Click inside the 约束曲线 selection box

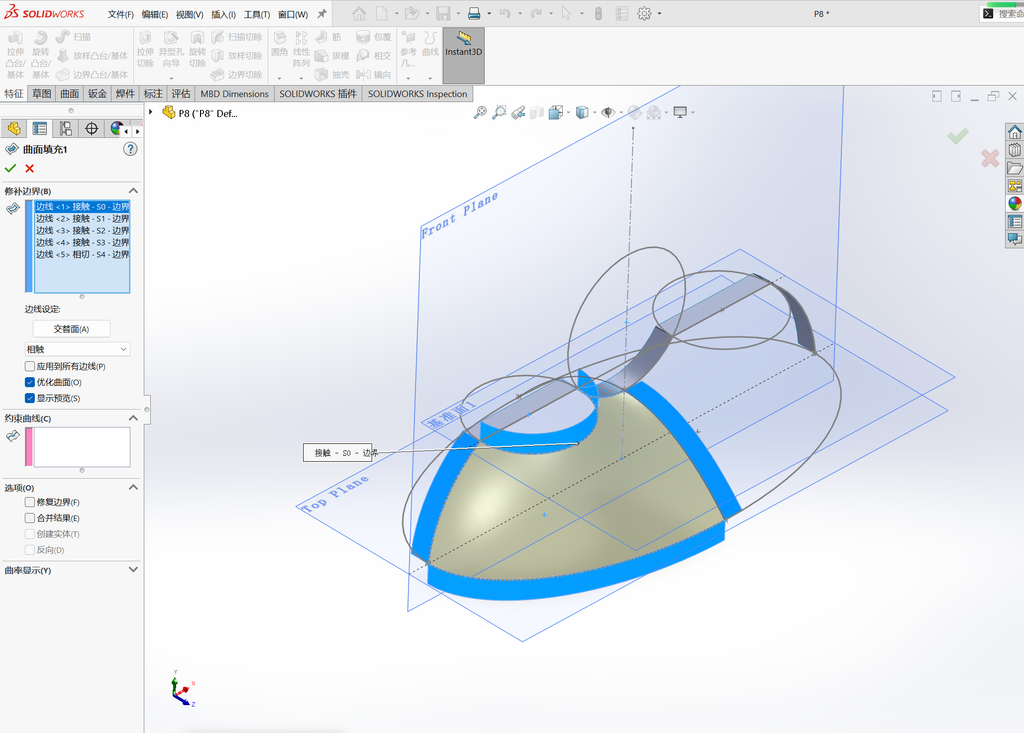click(x=82, y=447)
